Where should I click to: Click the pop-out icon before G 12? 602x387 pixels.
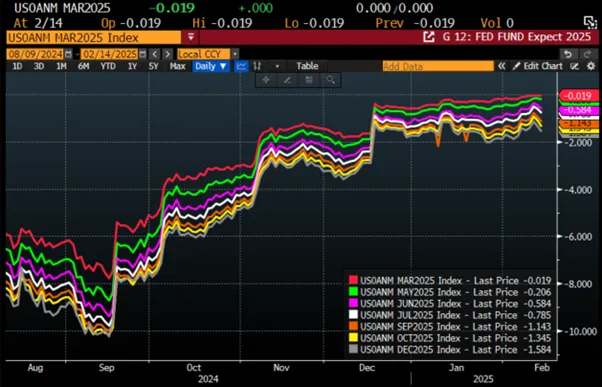click(x=429, y=37)
